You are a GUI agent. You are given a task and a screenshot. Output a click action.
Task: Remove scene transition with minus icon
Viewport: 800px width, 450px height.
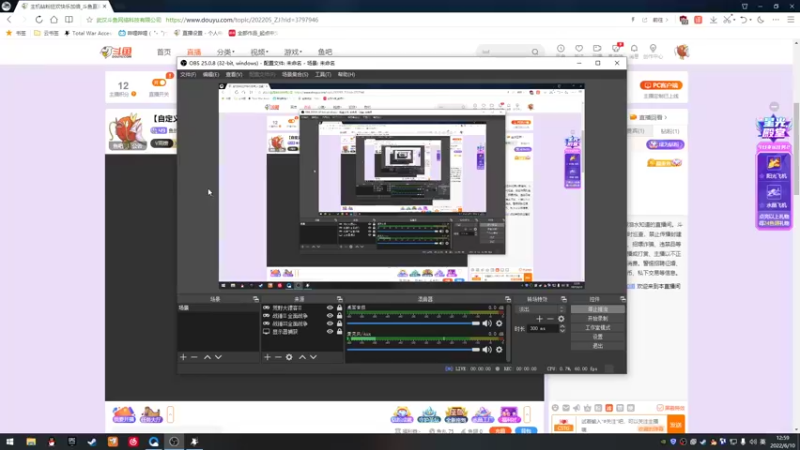click(550, 319)
